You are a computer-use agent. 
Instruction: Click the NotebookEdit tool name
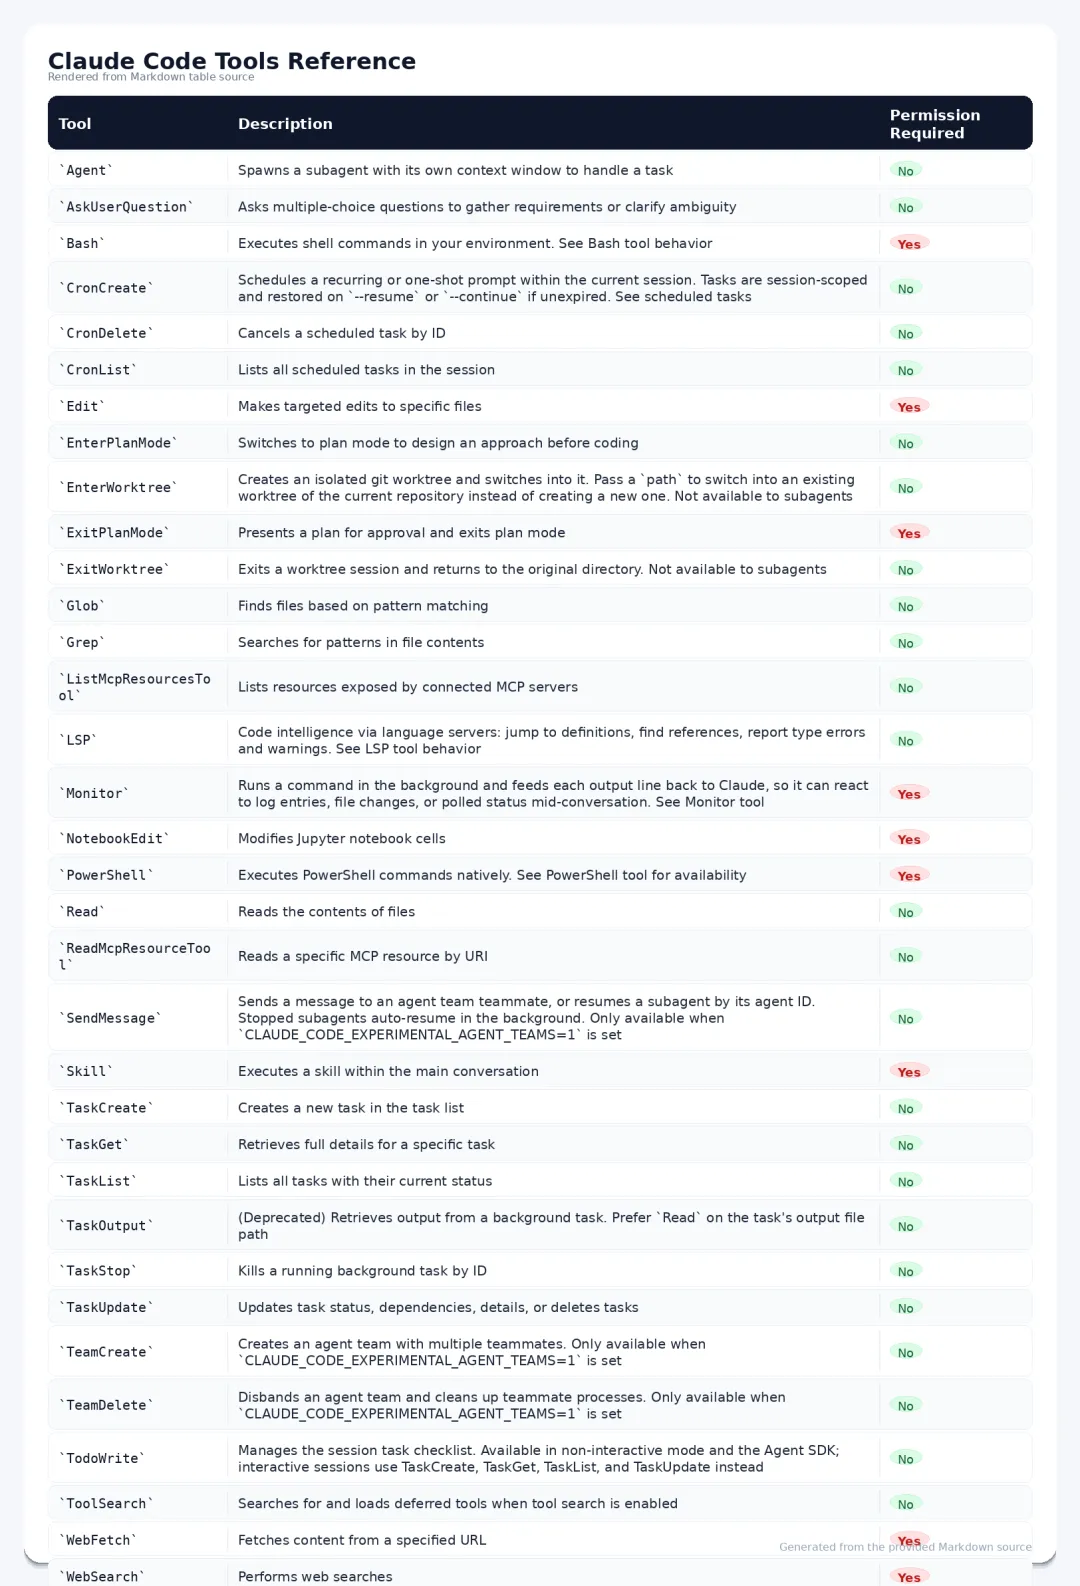click(114, 839)
